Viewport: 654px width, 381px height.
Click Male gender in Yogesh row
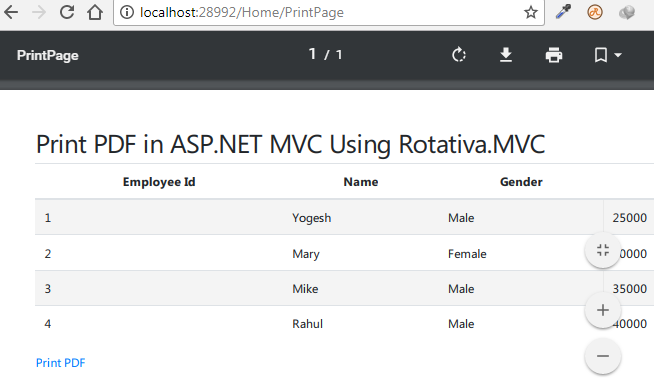[461, 218]
